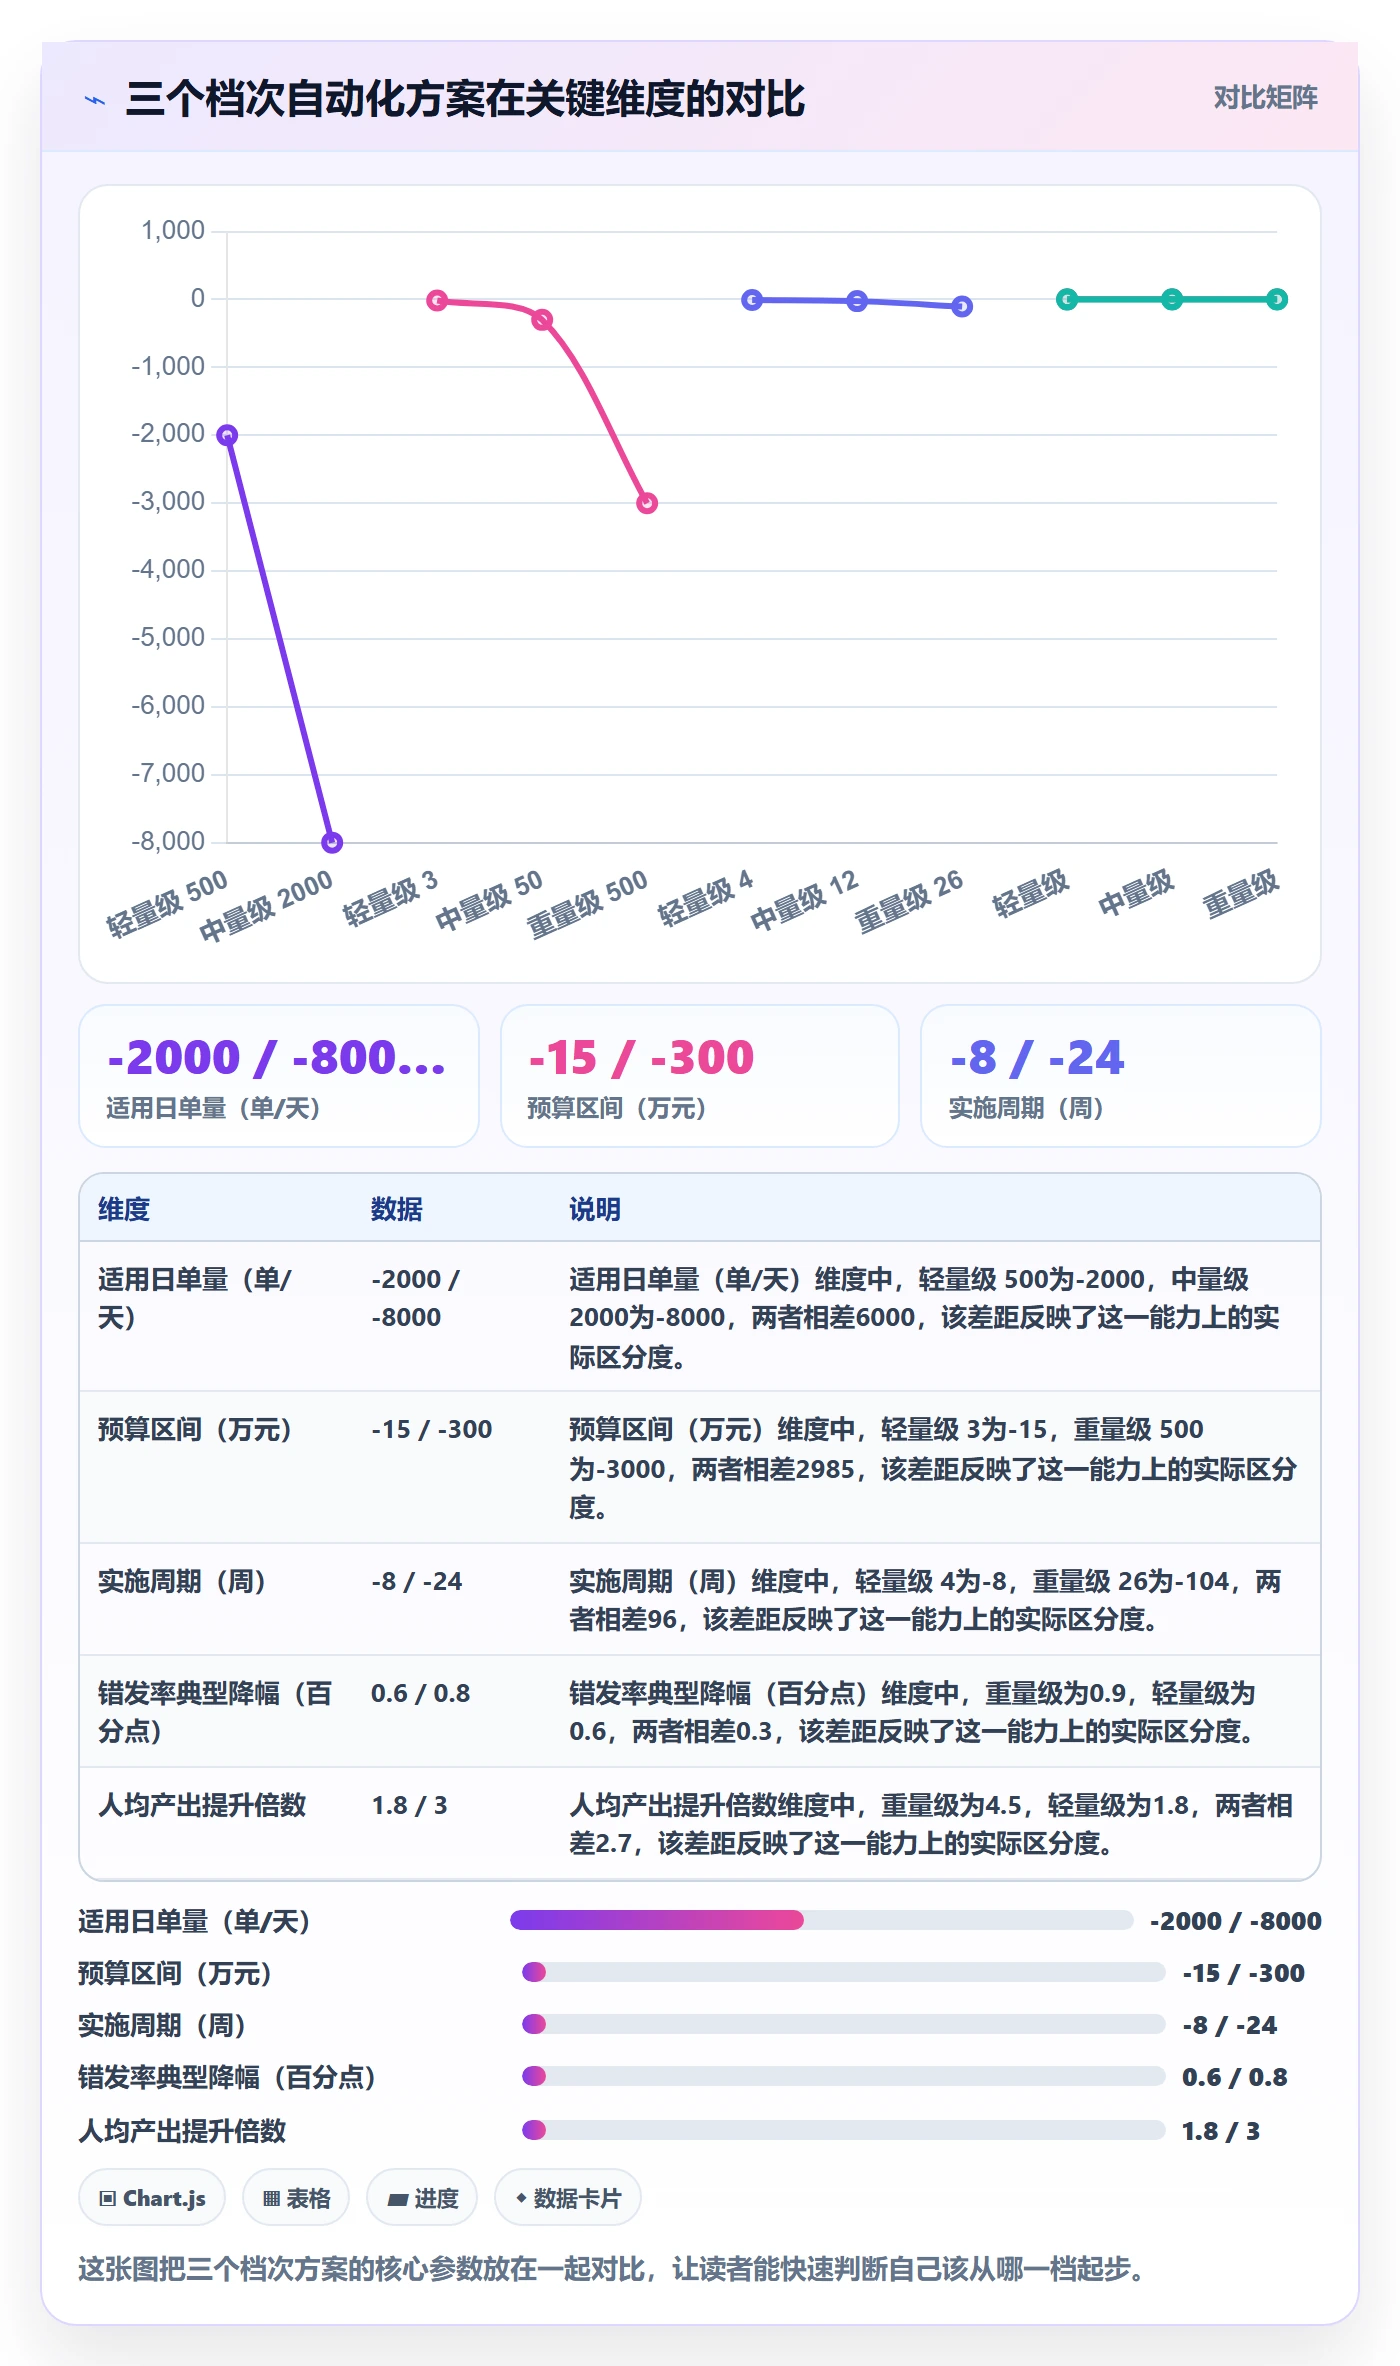The image size is (1400, 2366).
Task: Click the 实施周期（周） progress bar
Action: pyautogui.click(x=843, y=2024)
